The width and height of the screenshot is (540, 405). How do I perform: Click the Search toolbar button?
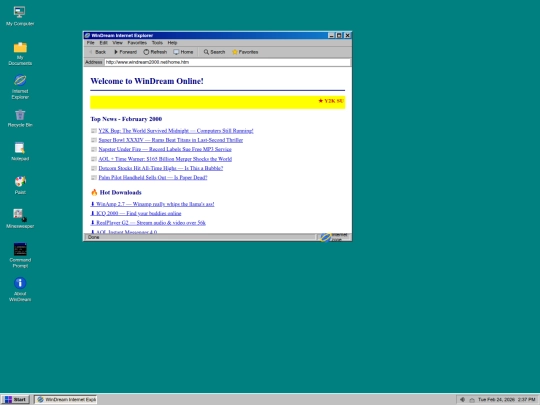pyautogui.click(x=214, y=52)
